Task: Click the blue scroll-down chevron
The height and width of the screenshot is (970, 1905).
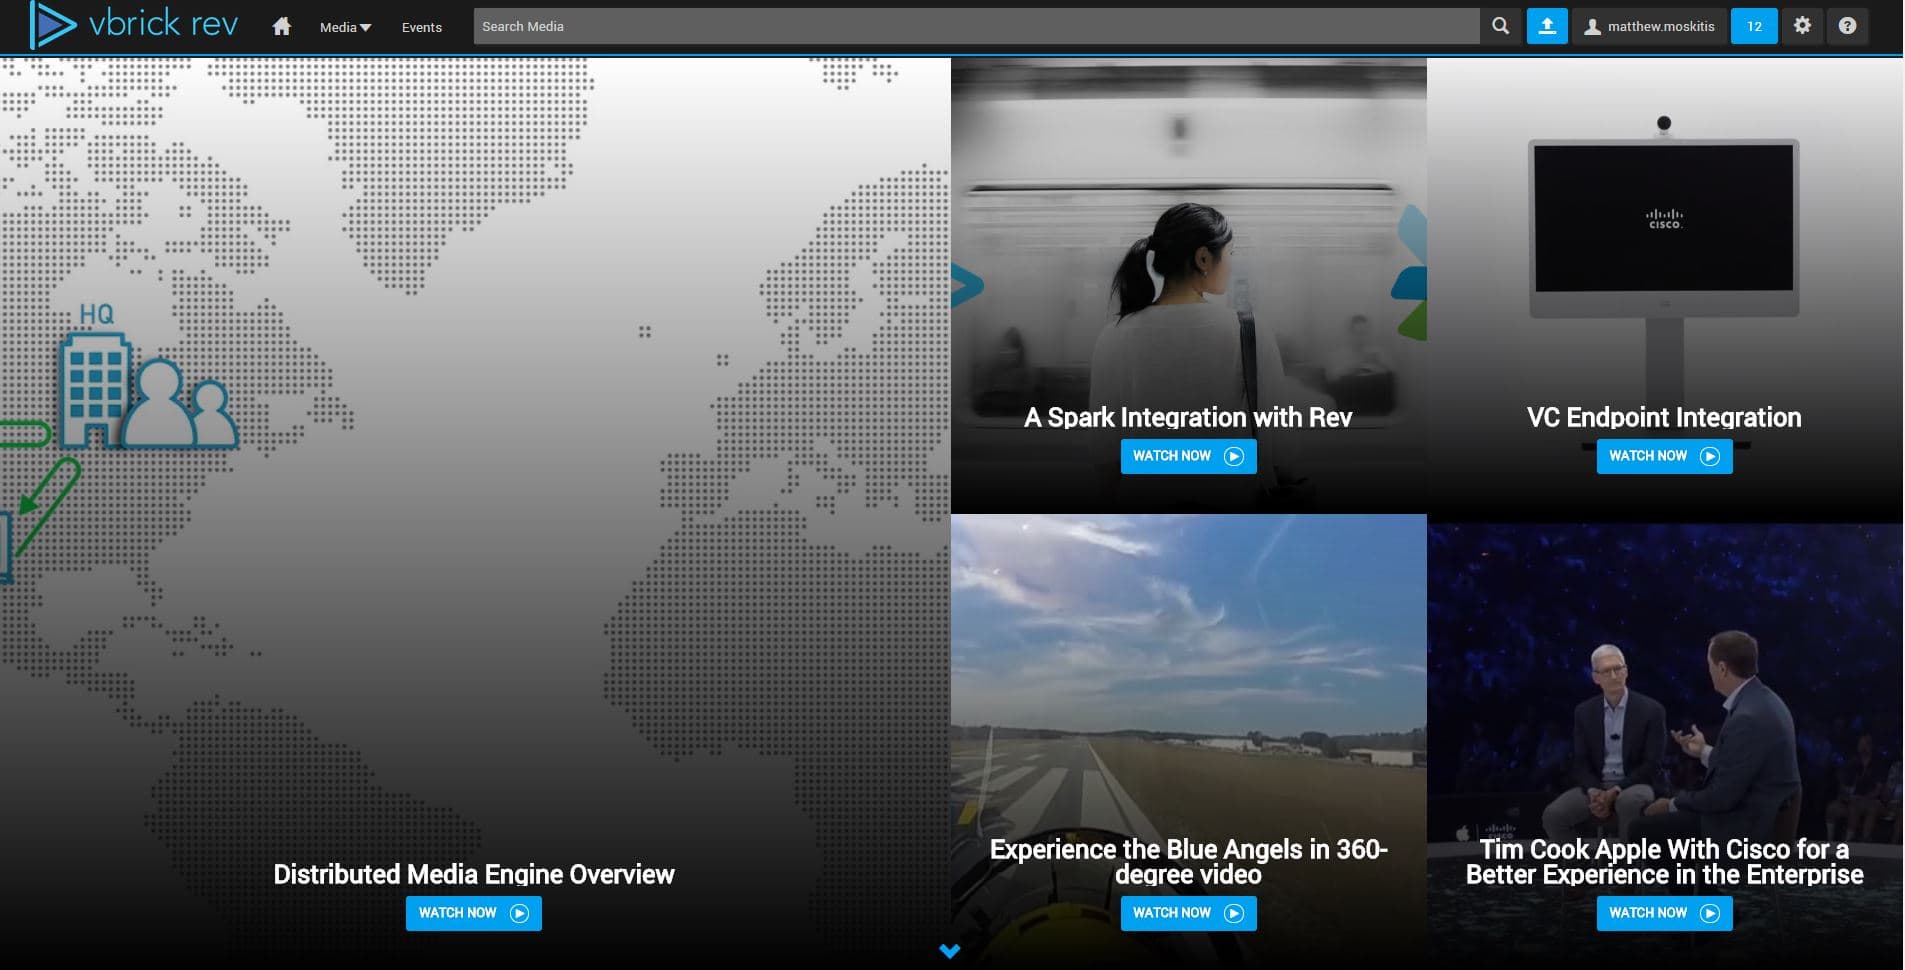Action: [x=950, y=951]
